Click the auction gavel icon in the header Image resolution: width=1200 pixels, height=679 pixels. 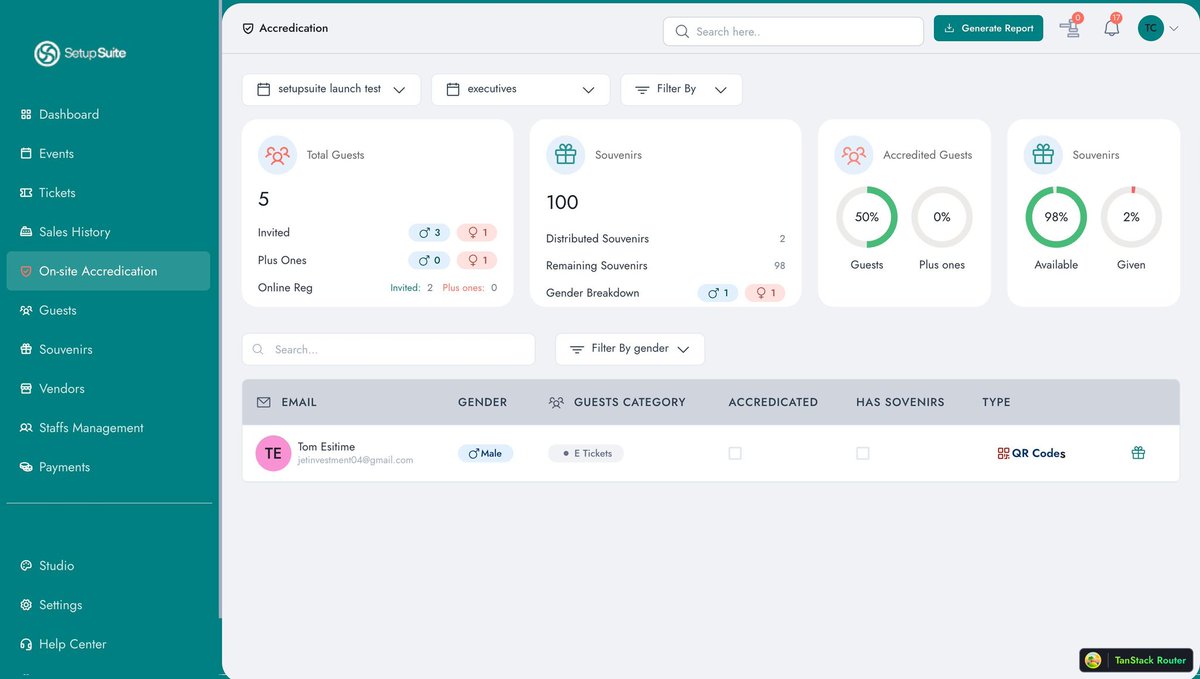pyautogui.click(x=1070, y=30)
